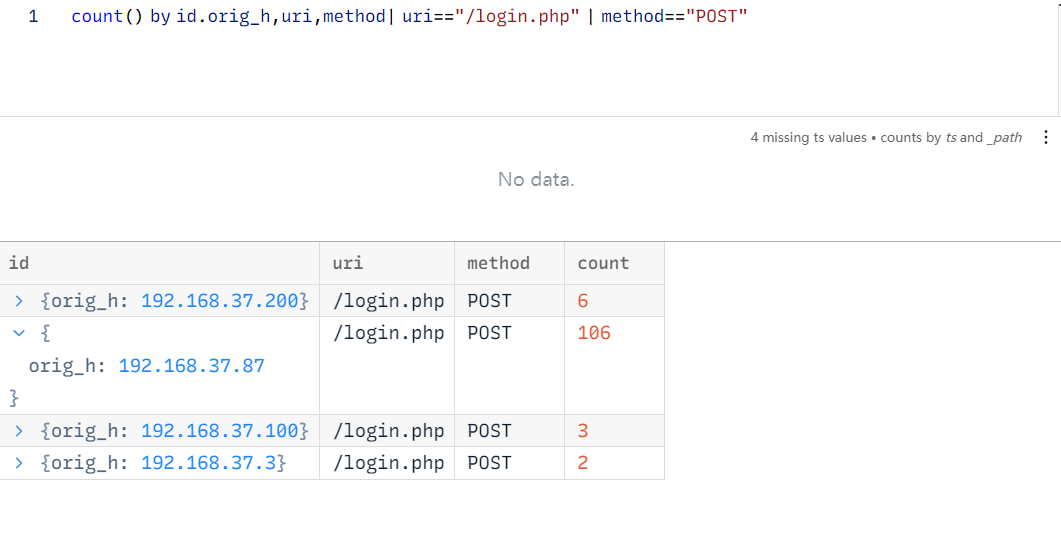Screen dimensions: 1061x544
Task: Collapse the expanded 192.168.37.87 record
Action: [18, 333]
